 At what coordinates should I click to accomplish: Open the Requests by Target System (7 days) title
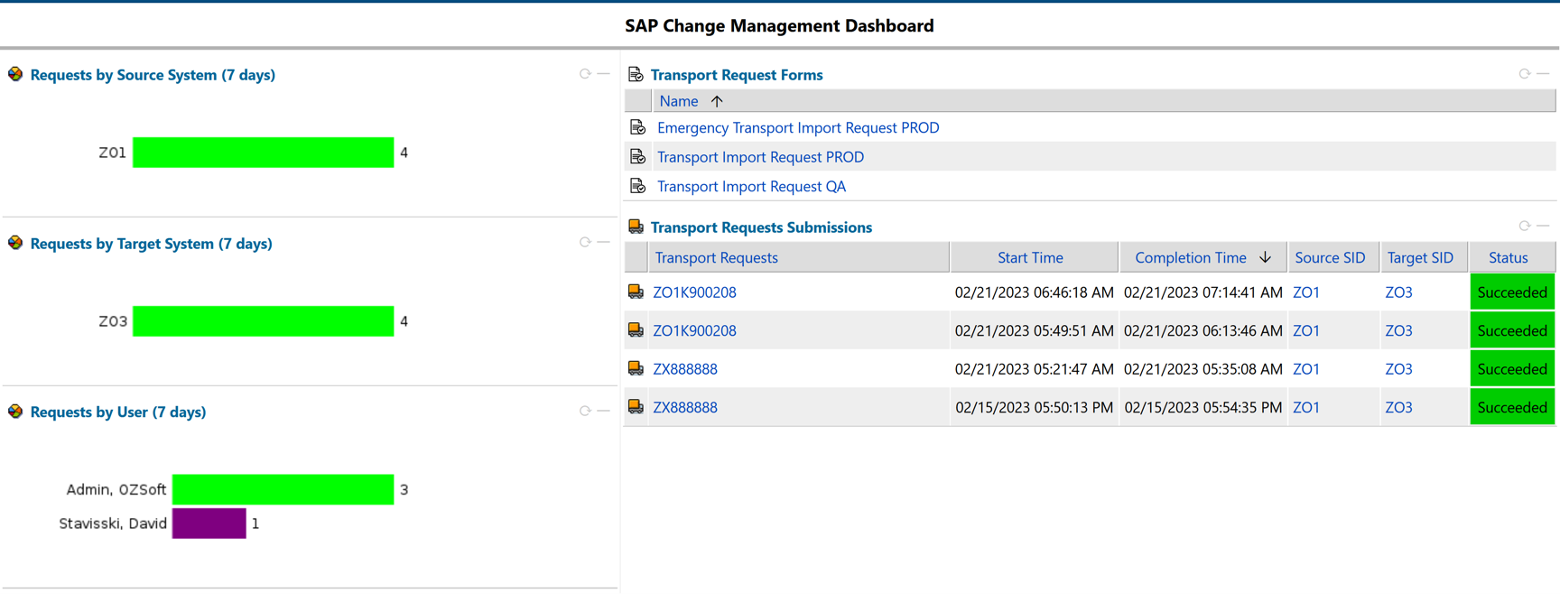[x=151, y=244]
